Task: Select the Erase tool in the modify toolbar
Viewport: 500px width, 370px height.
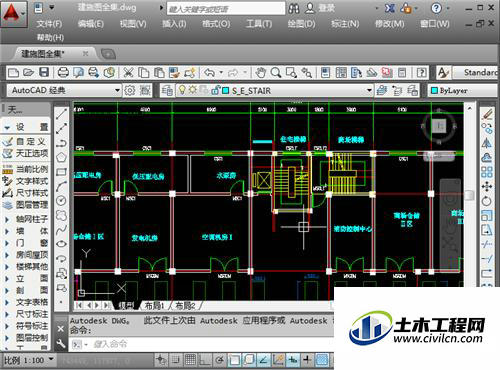Action: point(487,114)
